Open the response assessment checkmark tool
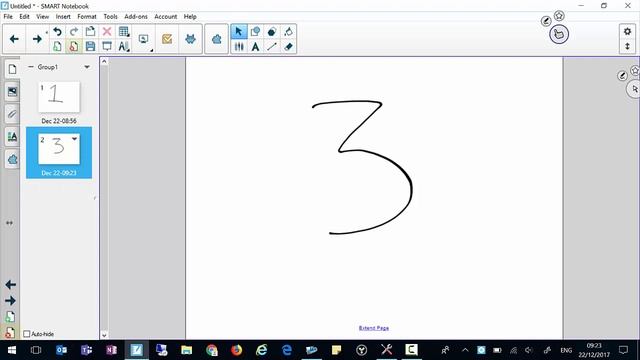Viewport: 640px width, 360px height. pos(167,39)
